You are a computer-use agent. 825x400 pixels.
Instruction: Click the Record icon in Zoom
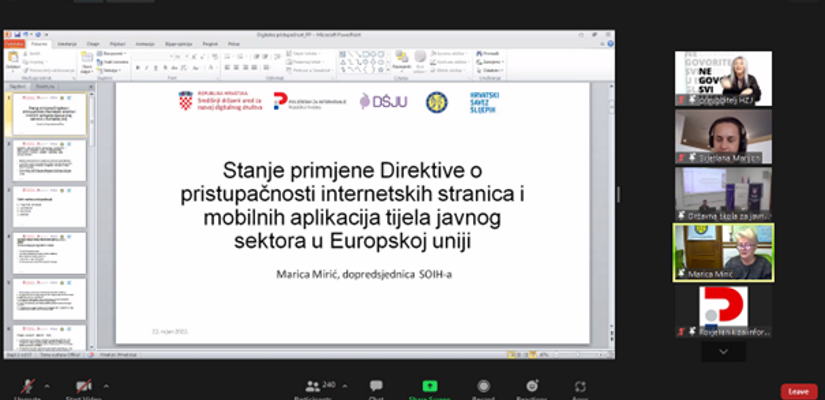pos(484,387)
